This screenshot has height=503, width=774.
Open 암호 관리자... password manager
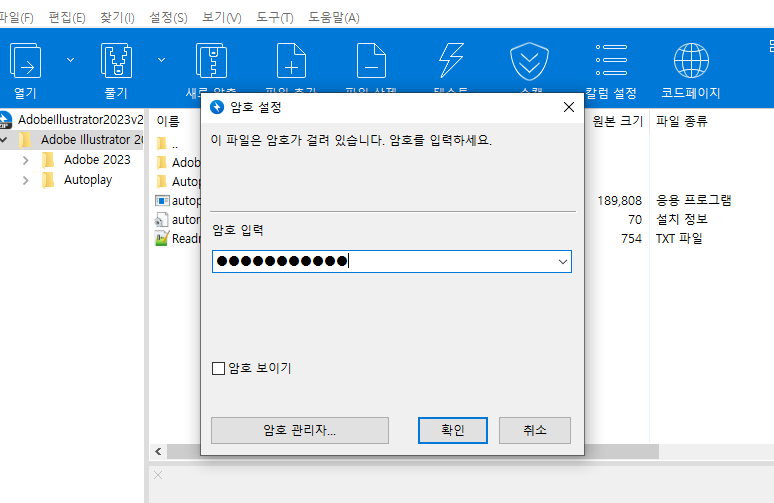click(x=300, y=430)
